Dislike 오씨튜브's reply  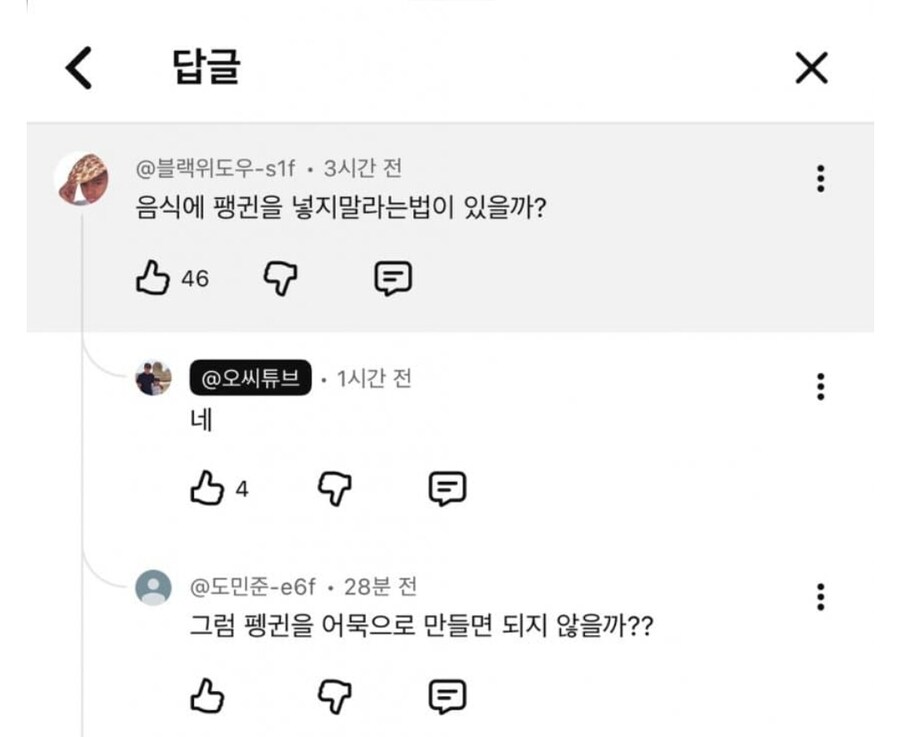336,488
